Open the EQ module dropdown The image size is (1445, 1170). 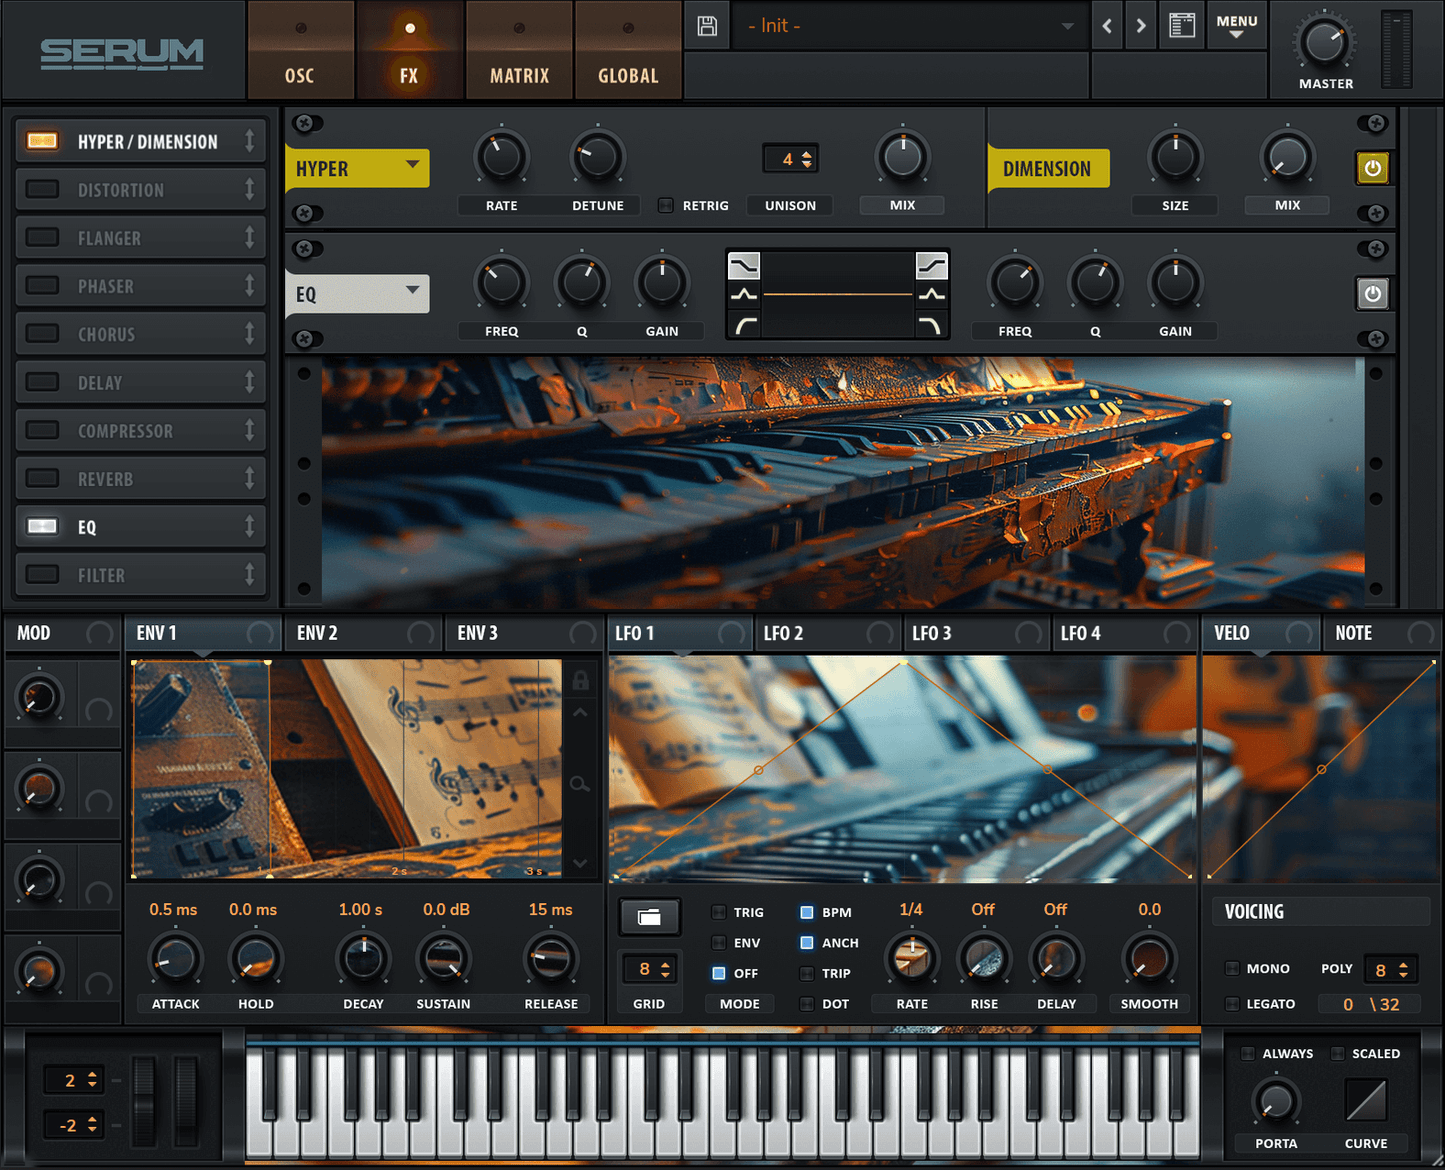tap(358, 294)
